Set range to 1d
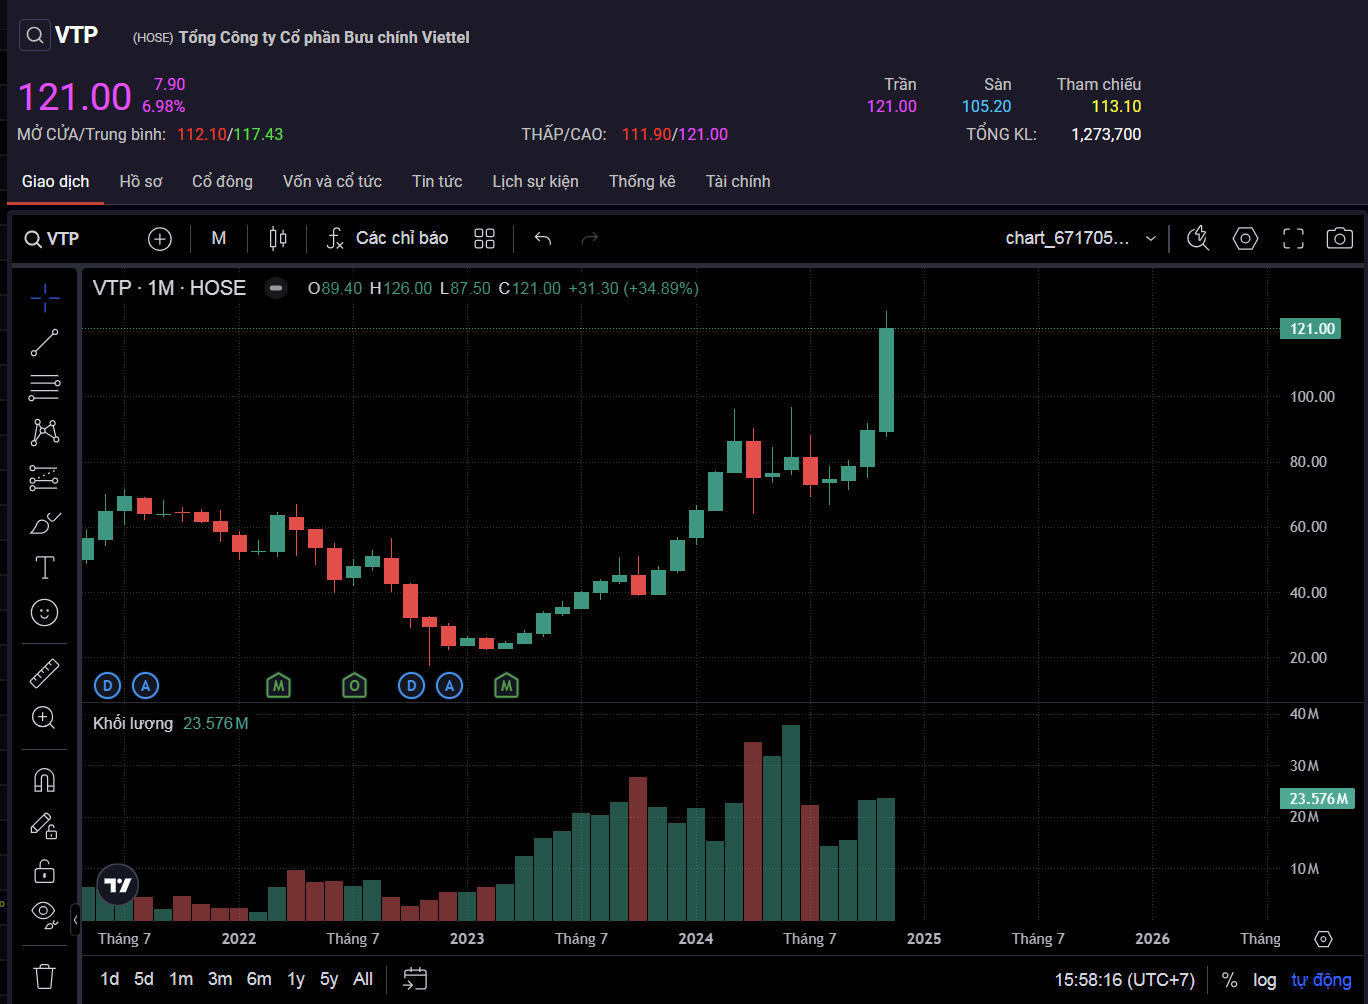The height and width of the screenshot is (1004, 1368). 110,979
